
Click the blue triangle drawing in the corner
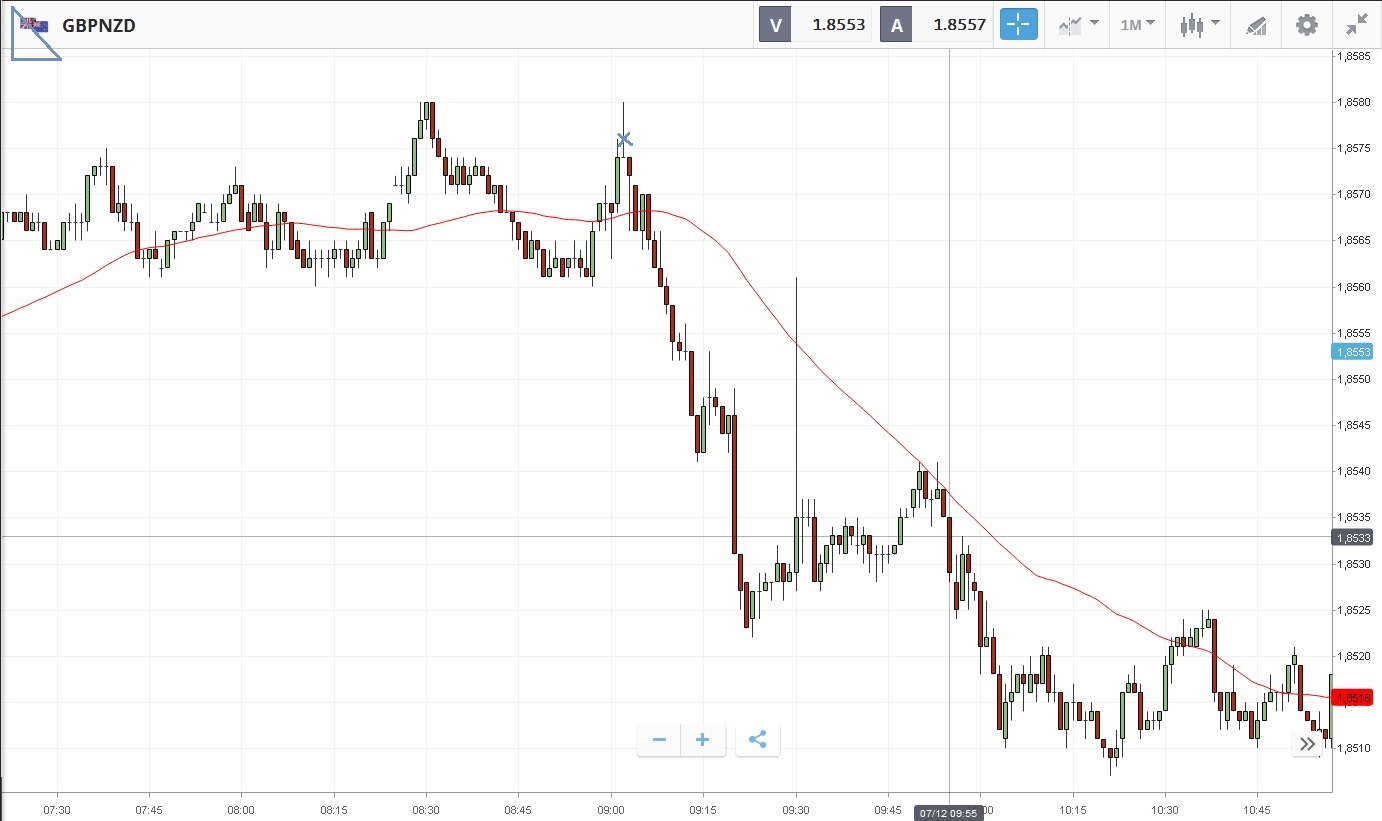(28, 42)
